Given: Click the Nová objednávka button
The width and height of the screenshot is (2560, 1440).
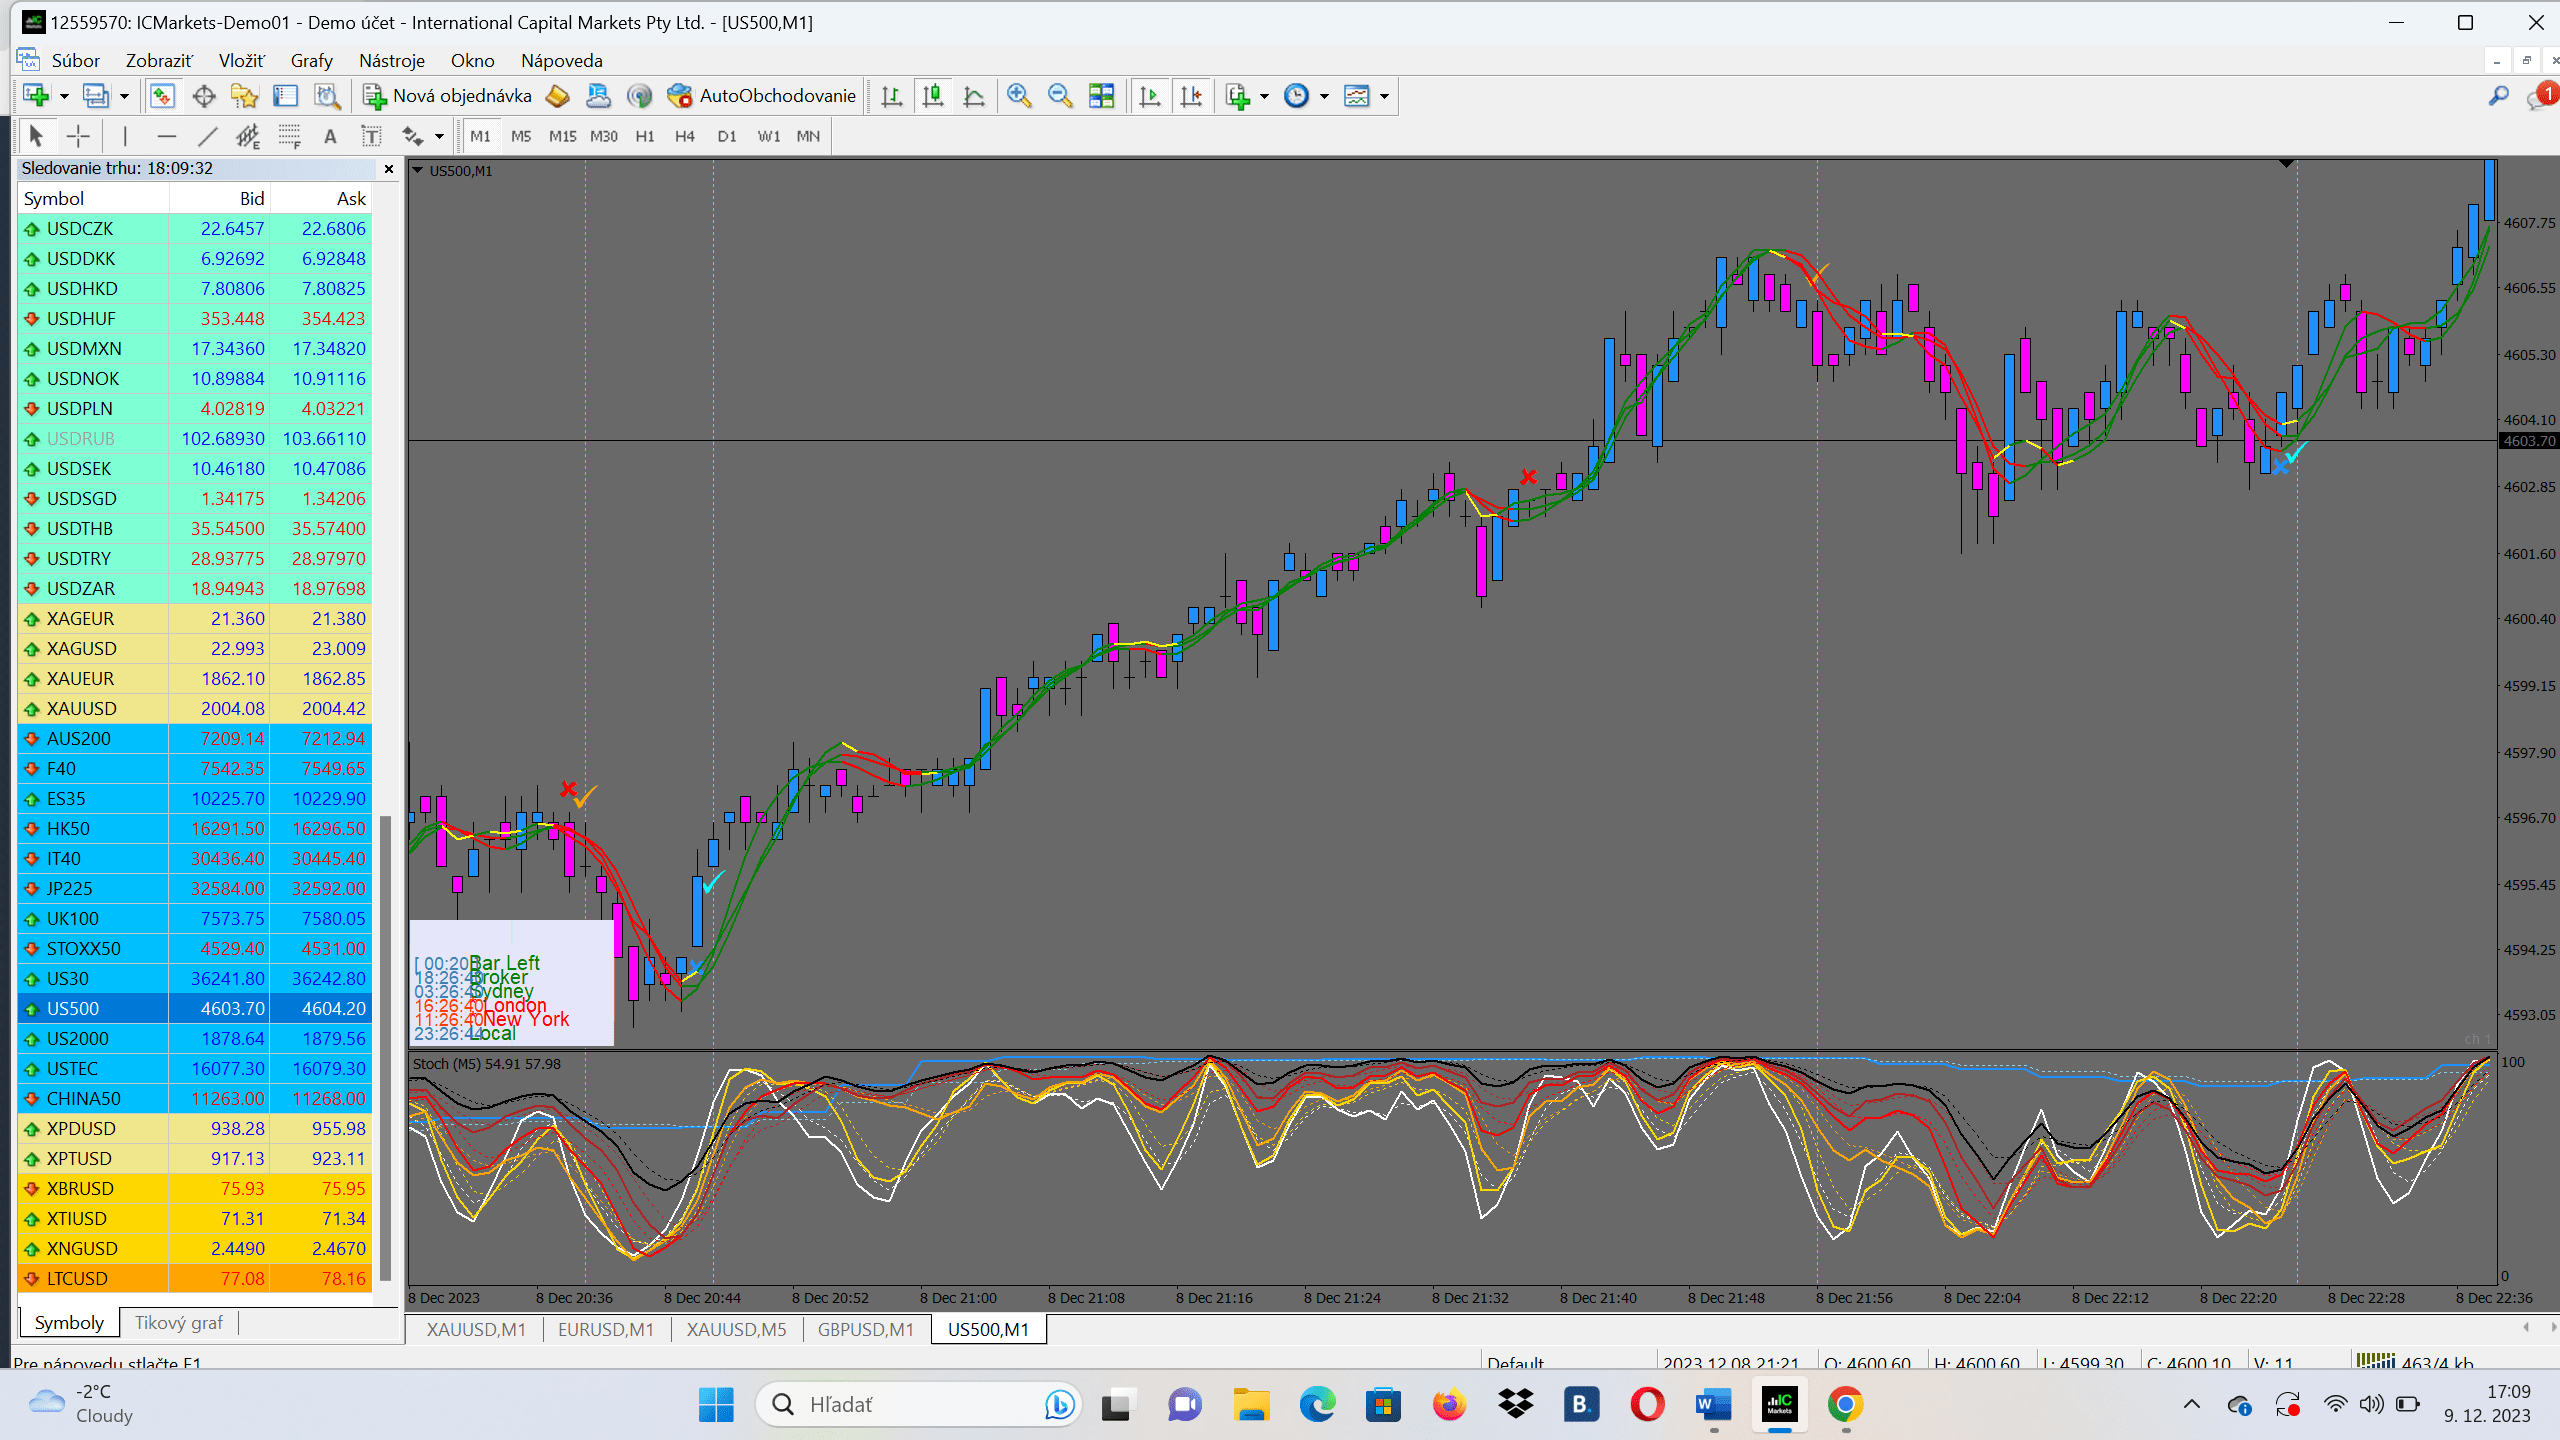Looking at the screenshot, I should click(x=447, y=96).
